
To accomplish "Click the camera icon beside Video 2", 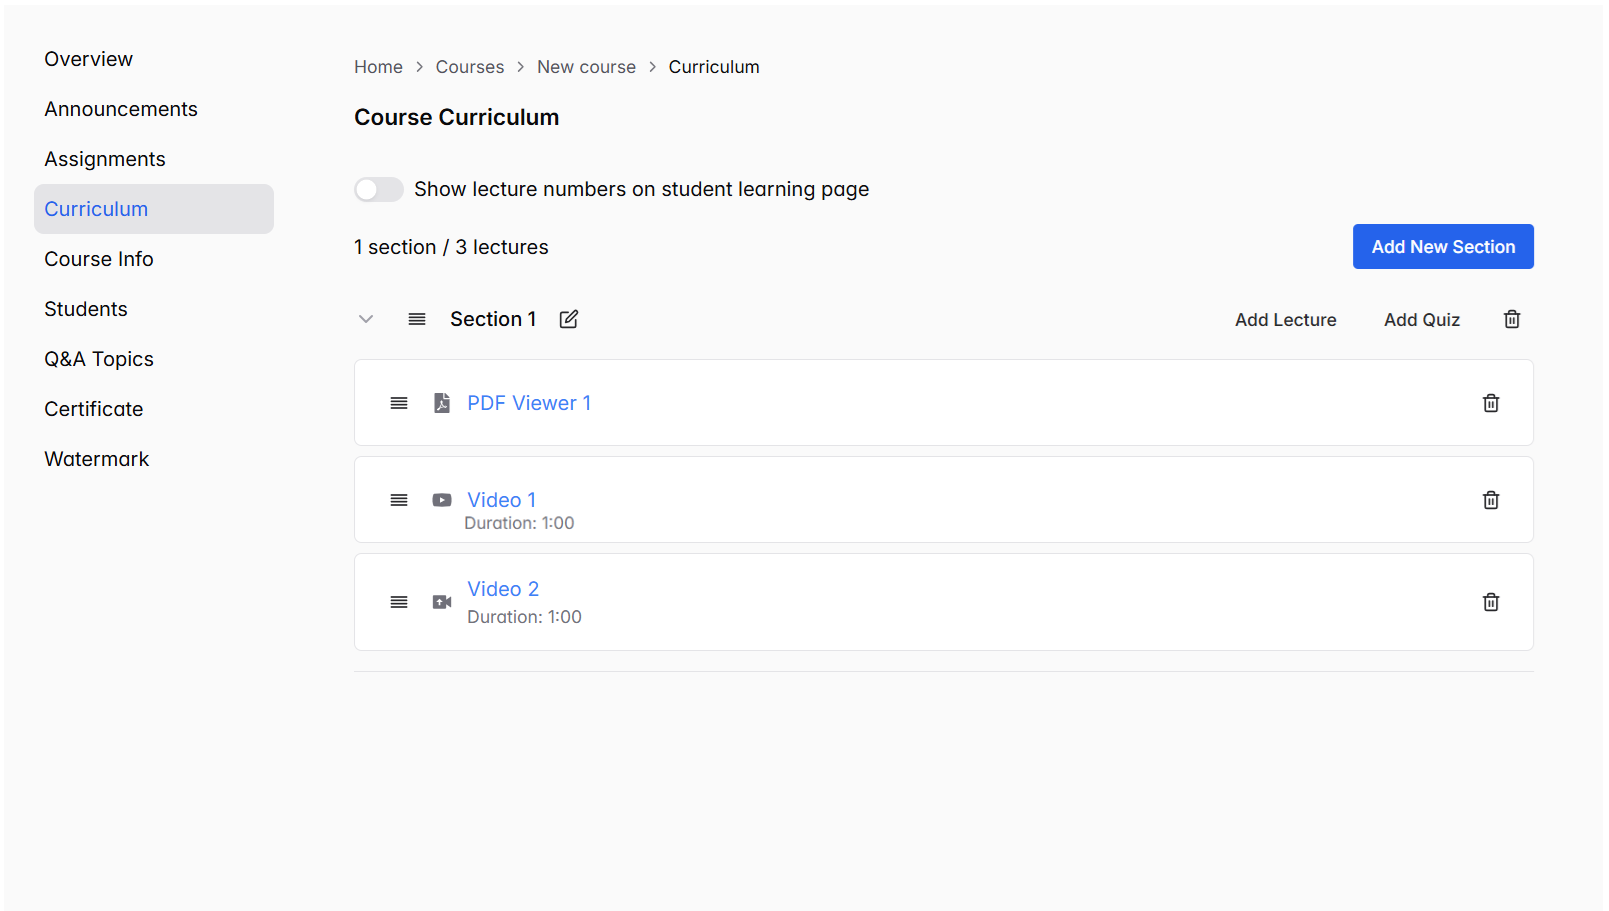I will 441,601.
